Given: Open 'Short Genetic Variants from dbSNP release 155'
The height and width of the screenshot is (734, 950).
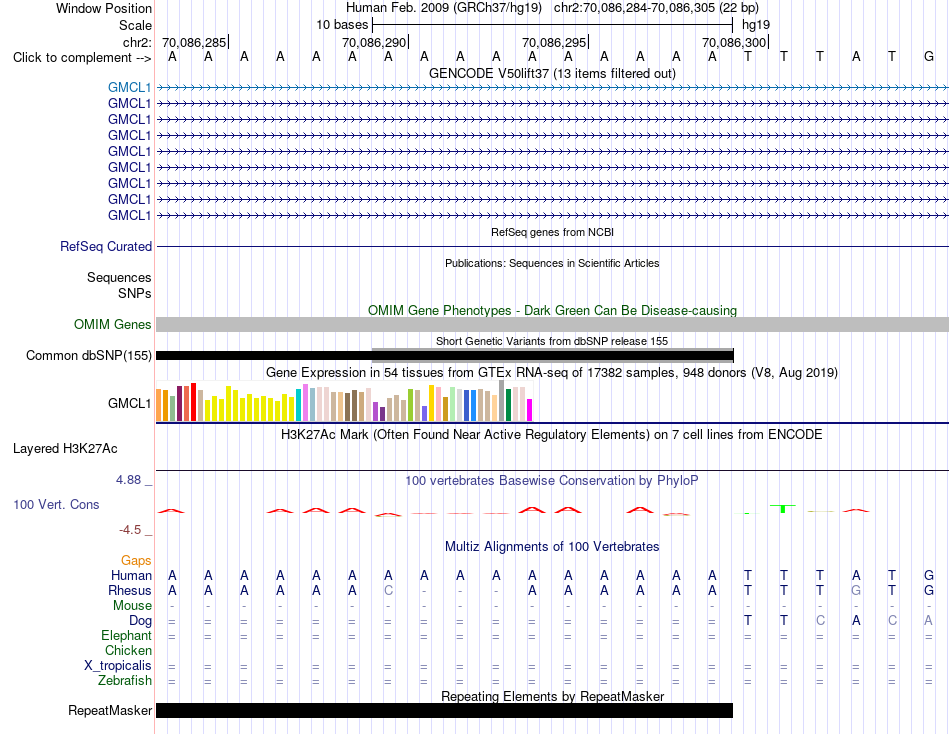Looking at the screenshot, I should click(552, 341).
